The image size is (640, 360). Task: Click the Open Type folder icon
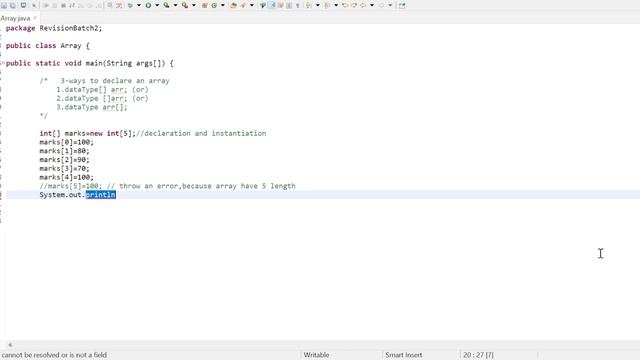[233, 5]
